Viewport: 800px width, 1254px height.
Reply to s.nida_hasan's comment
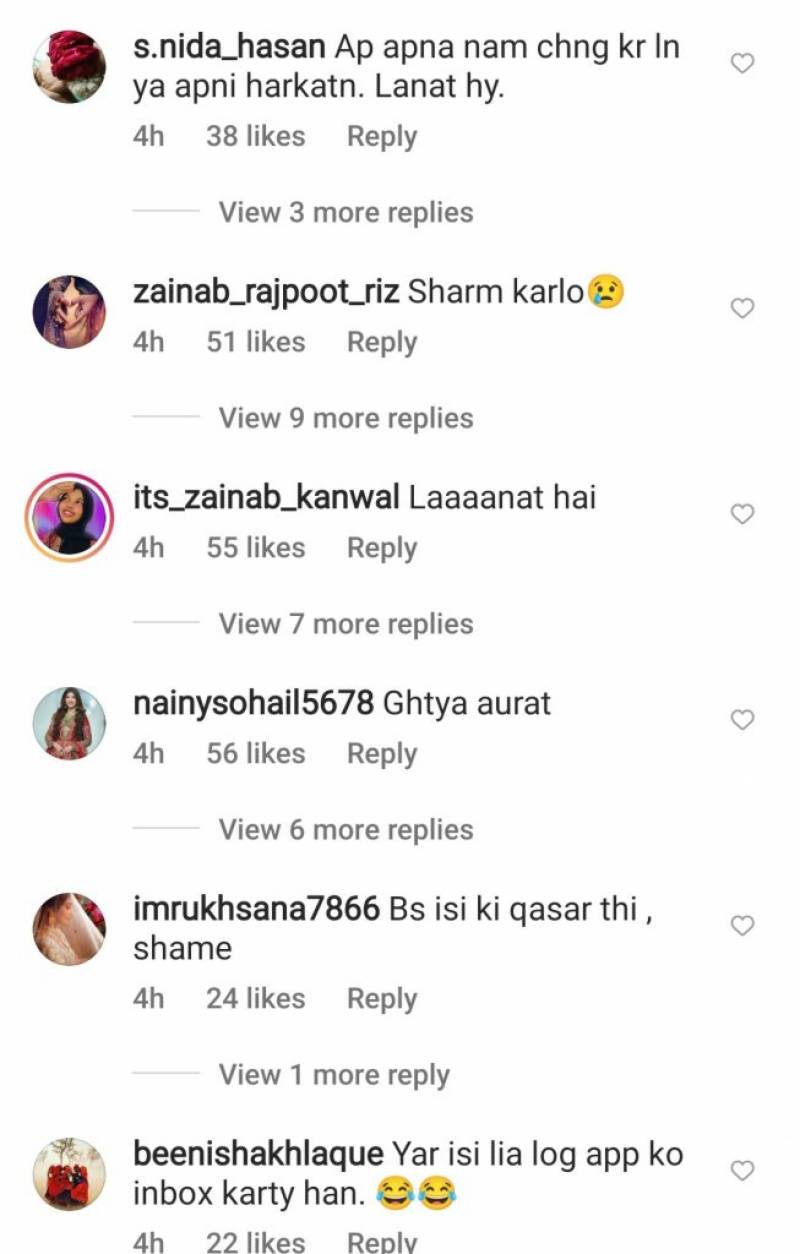[382, 137]
